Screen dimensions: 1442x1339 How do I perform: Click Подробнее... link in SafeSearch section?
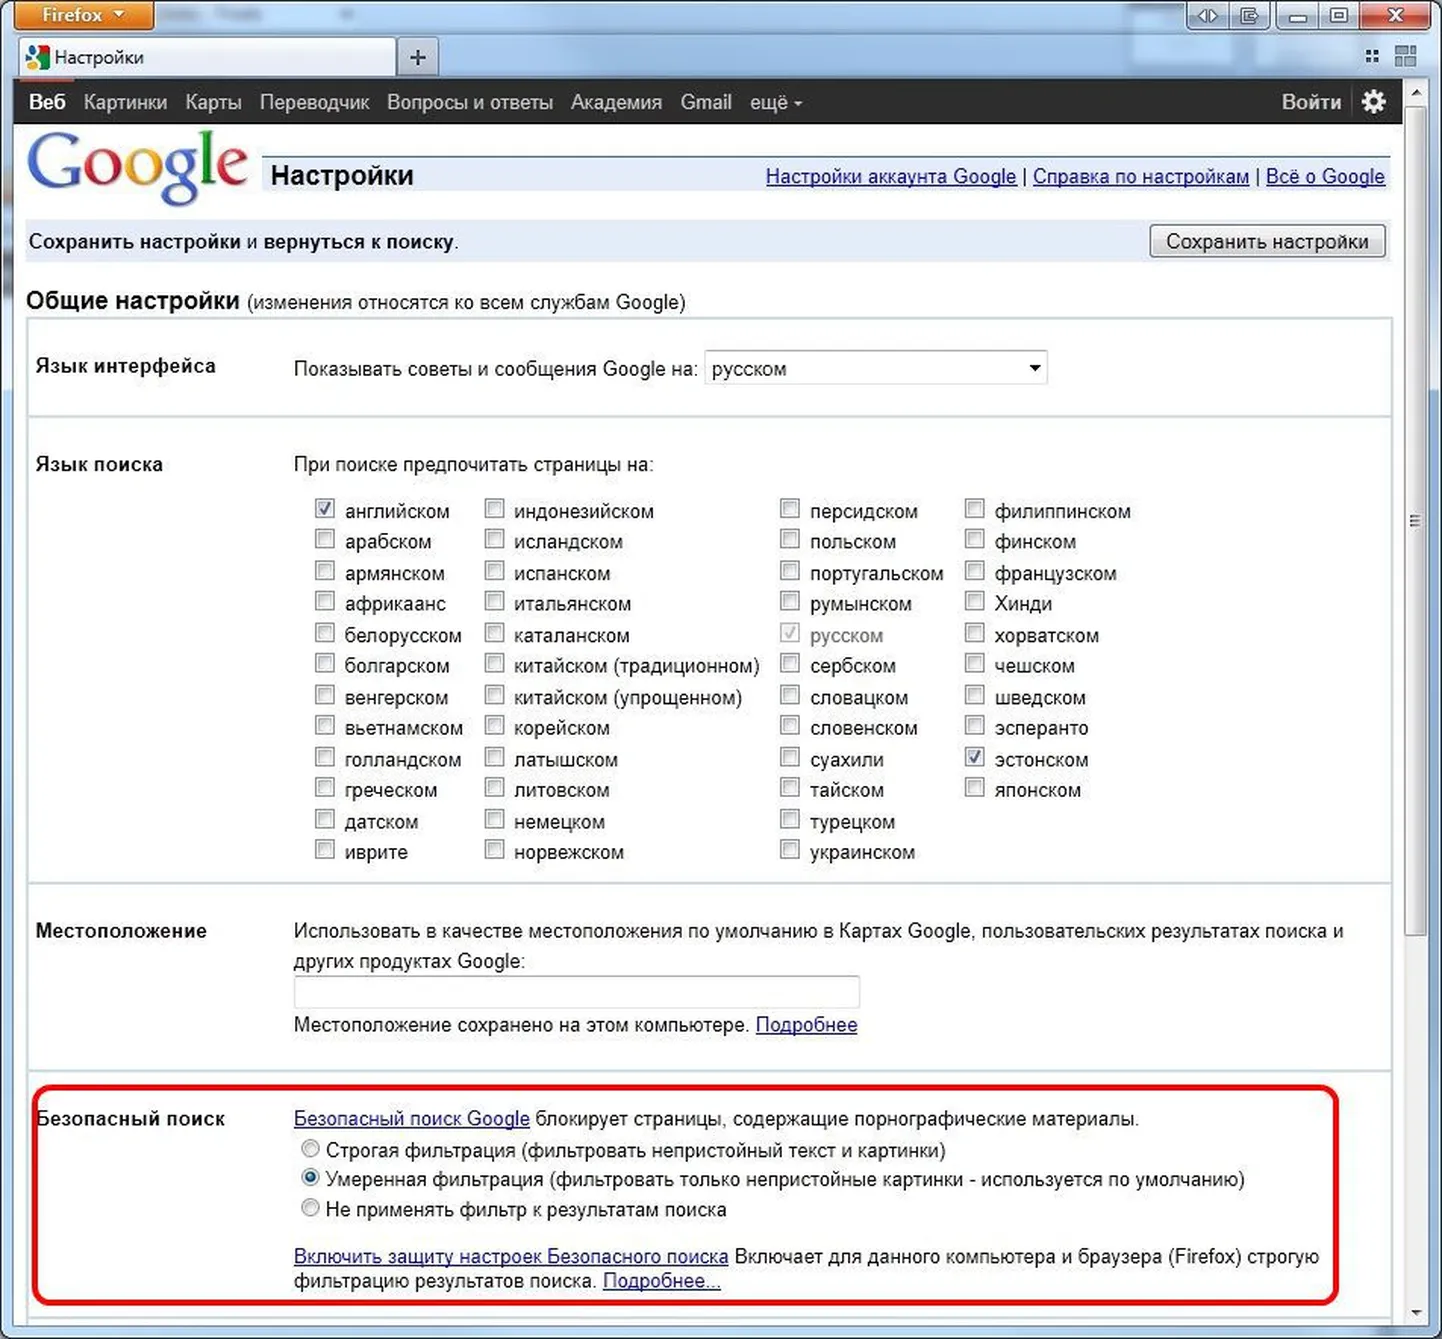pos(661,1281)
